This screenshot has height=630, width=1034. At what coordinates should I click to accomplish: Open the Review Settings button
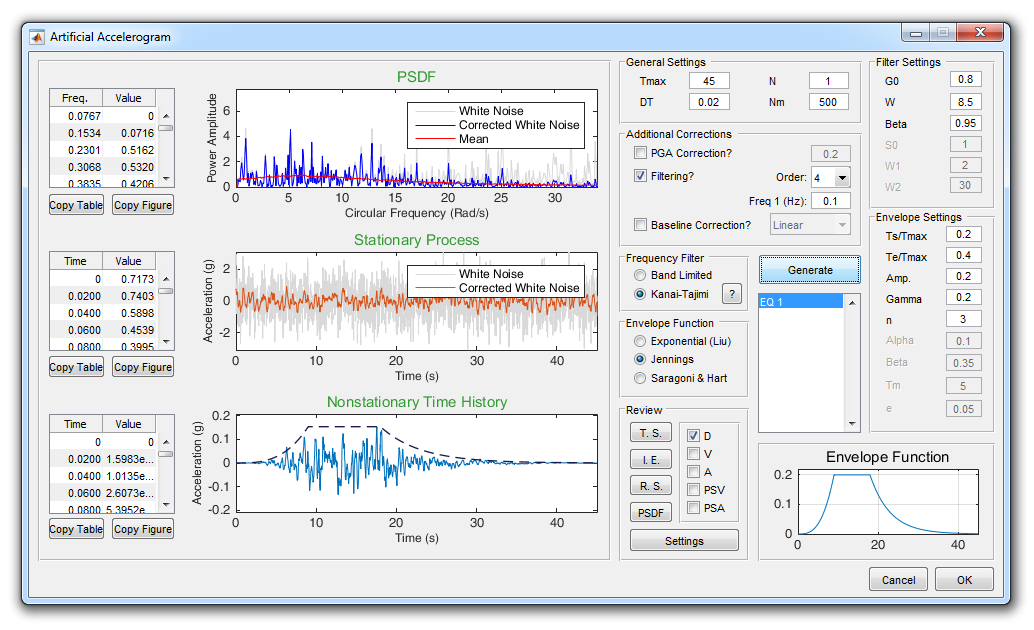(684, 540)
